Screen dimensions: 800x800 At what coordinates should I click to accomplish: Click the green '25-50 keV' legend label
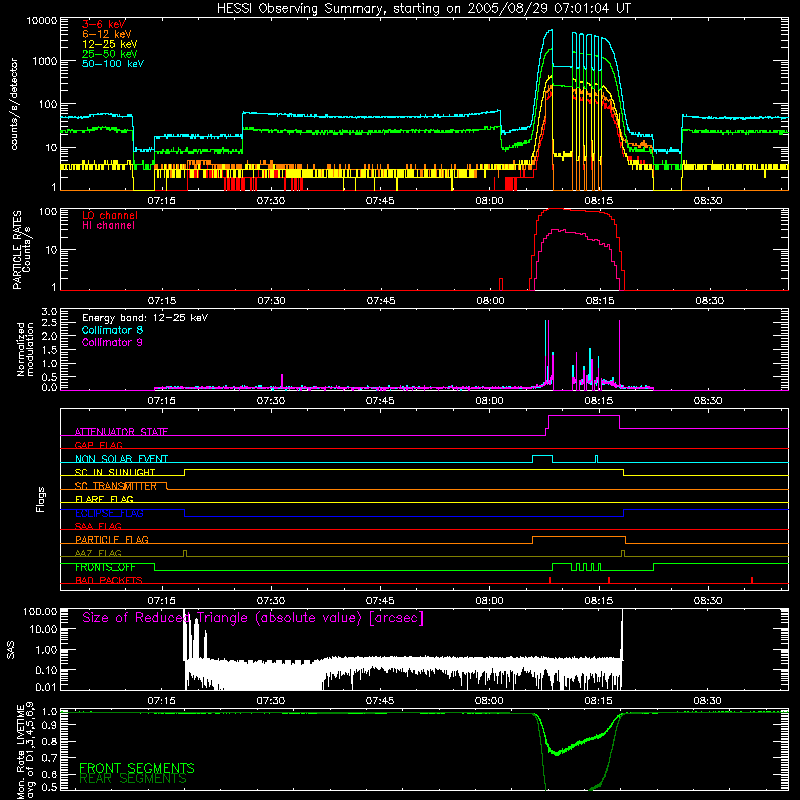click(110, 54)
